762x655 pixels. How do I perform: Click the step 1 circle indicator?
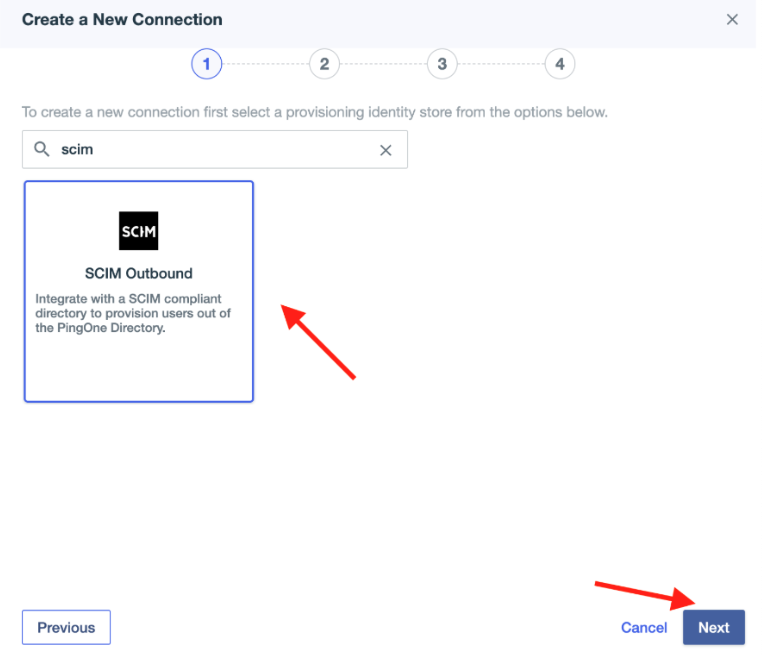(206, 65)
